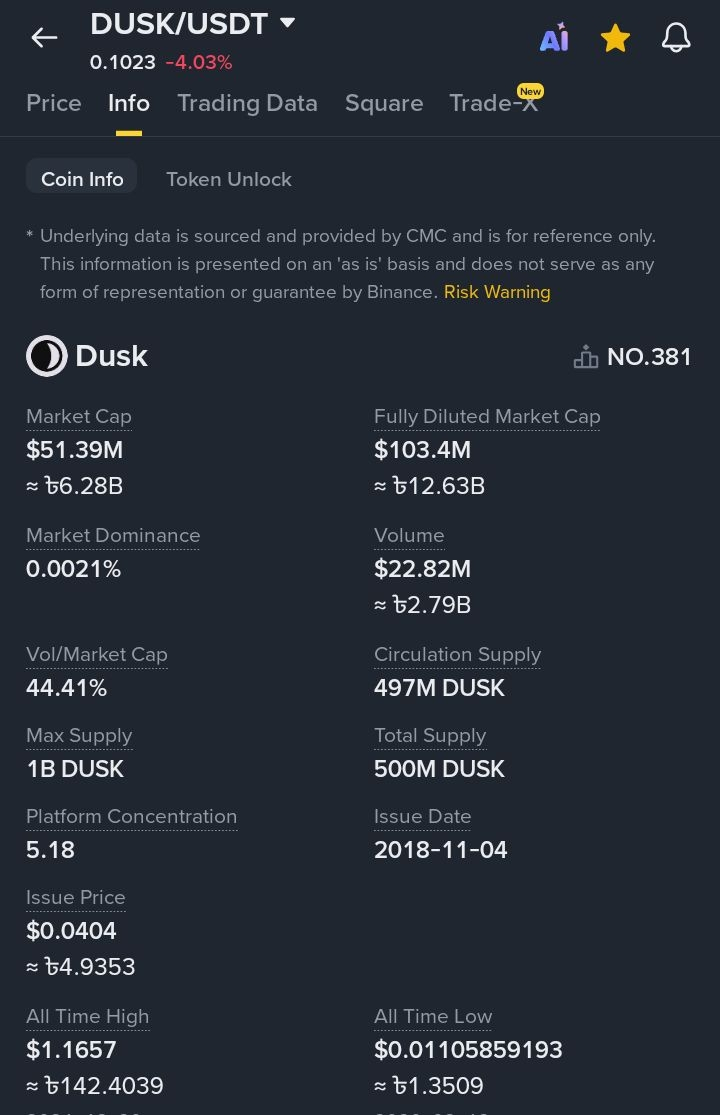This screenshot has height=1115, width=720.
Task: Expand the DUSK/USDT pair dropdown arrow
Action: (288, 22)
